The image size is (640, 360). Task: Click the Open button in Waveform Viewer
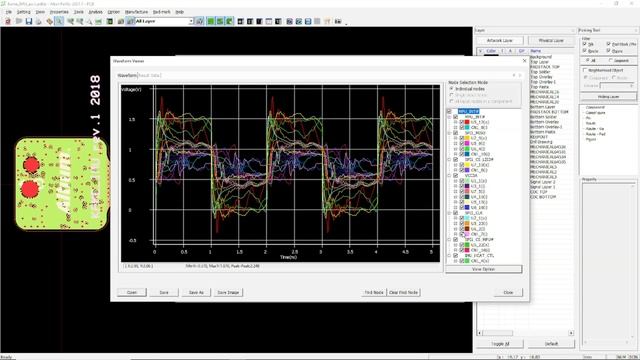[132, 292]
